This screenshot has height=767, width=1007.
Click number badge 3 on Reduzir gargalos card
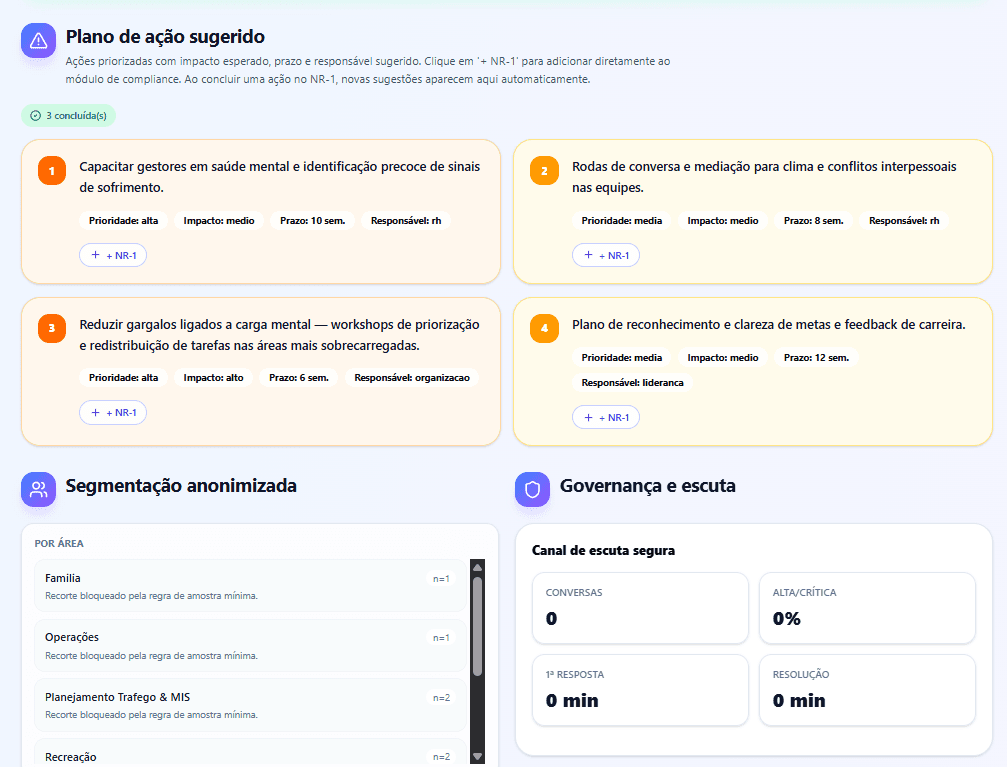(52, 328)
